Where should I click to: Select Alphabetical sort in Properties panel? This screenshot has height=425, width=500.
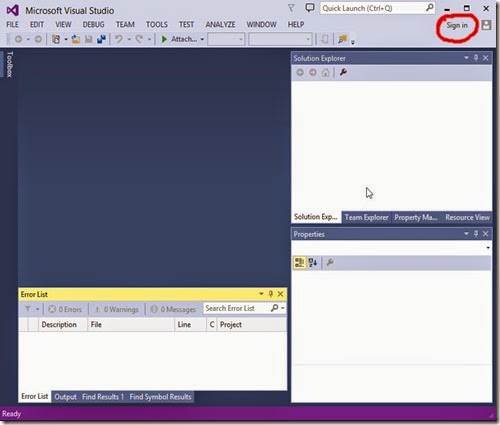point(313,263)
